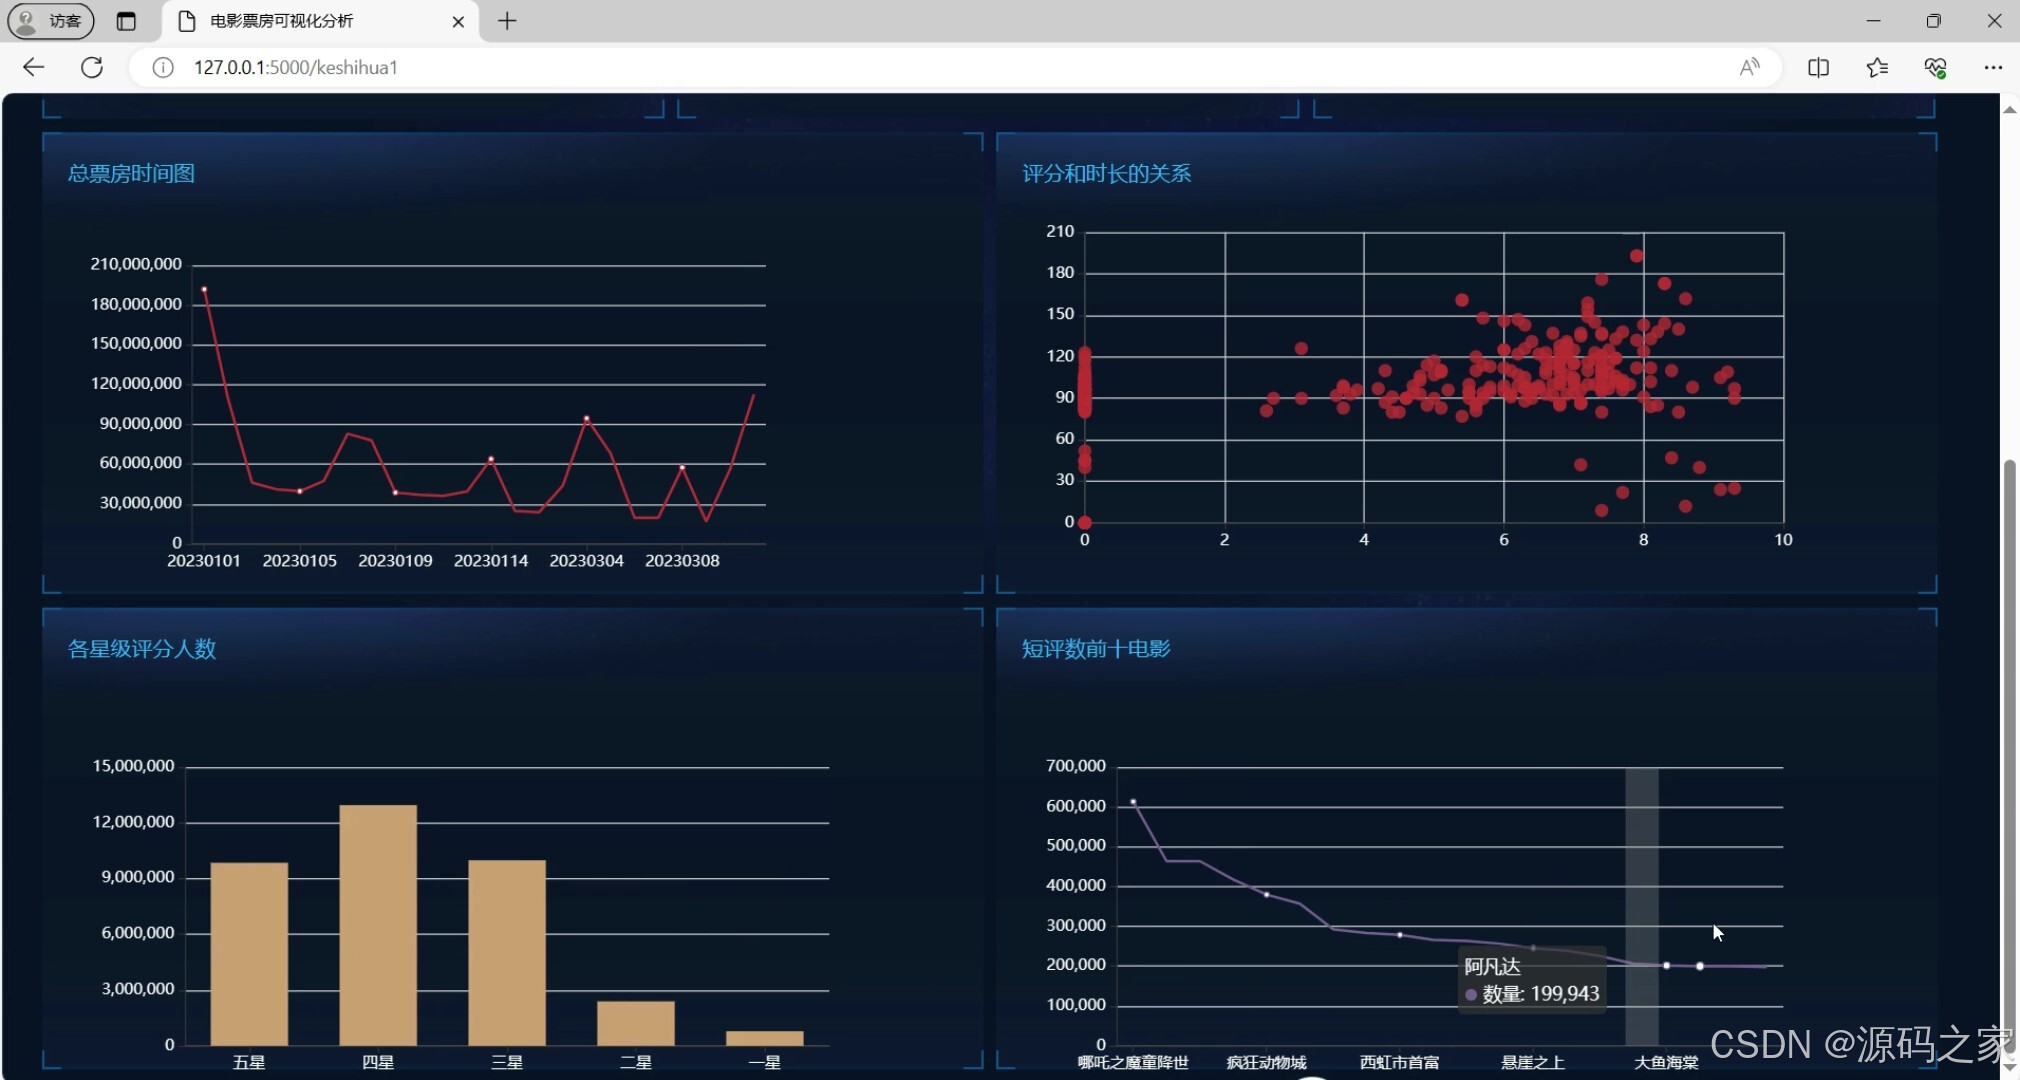This screenshot has height=1080, width=2020.
Task: Click 哪吒之魔童降世 point on 短评数 chart
Action: (x=1133, y=802)
